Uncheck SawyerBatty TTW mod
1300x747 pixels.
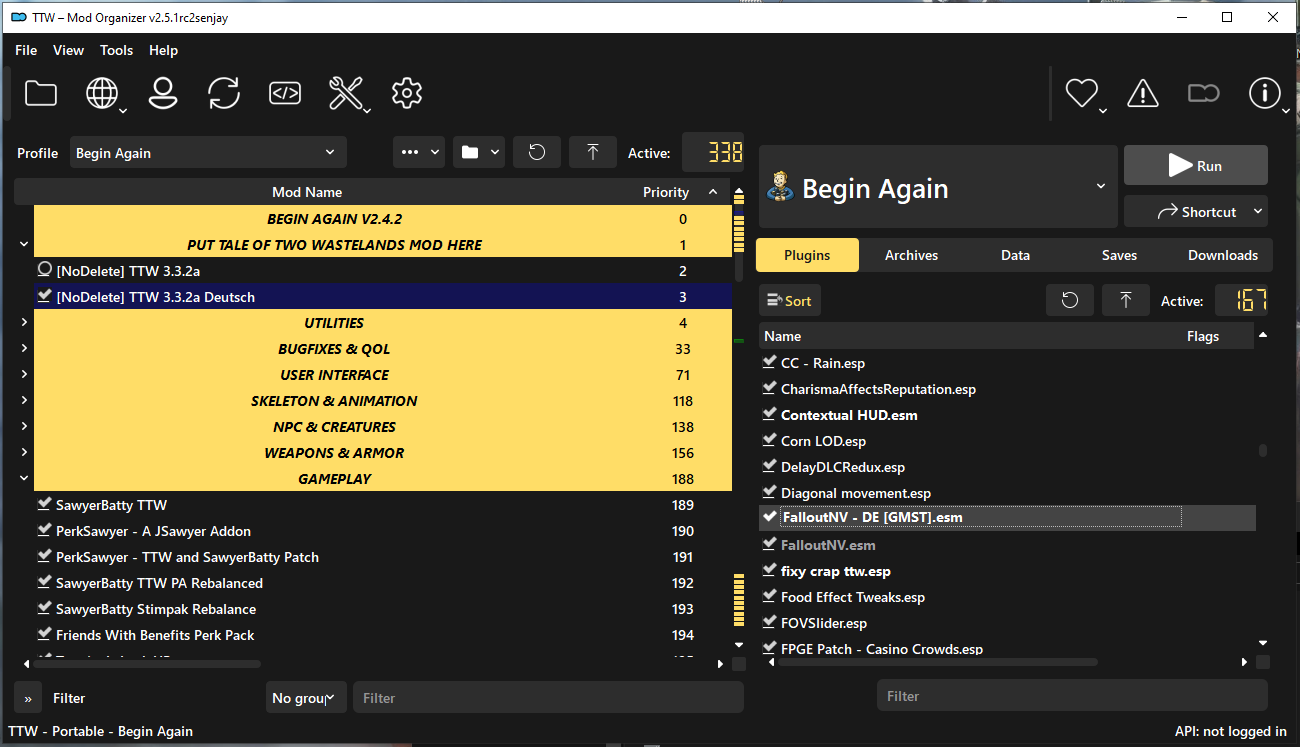[44, 504]
